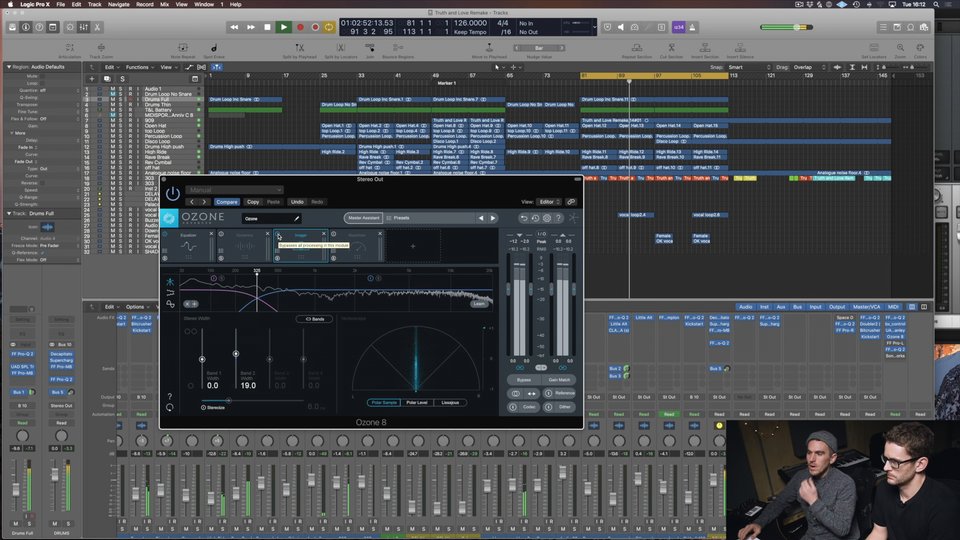The height and width of the screenshot is (540, 960).
Task: Open the Navigate menu
Action: pos(119,4)
